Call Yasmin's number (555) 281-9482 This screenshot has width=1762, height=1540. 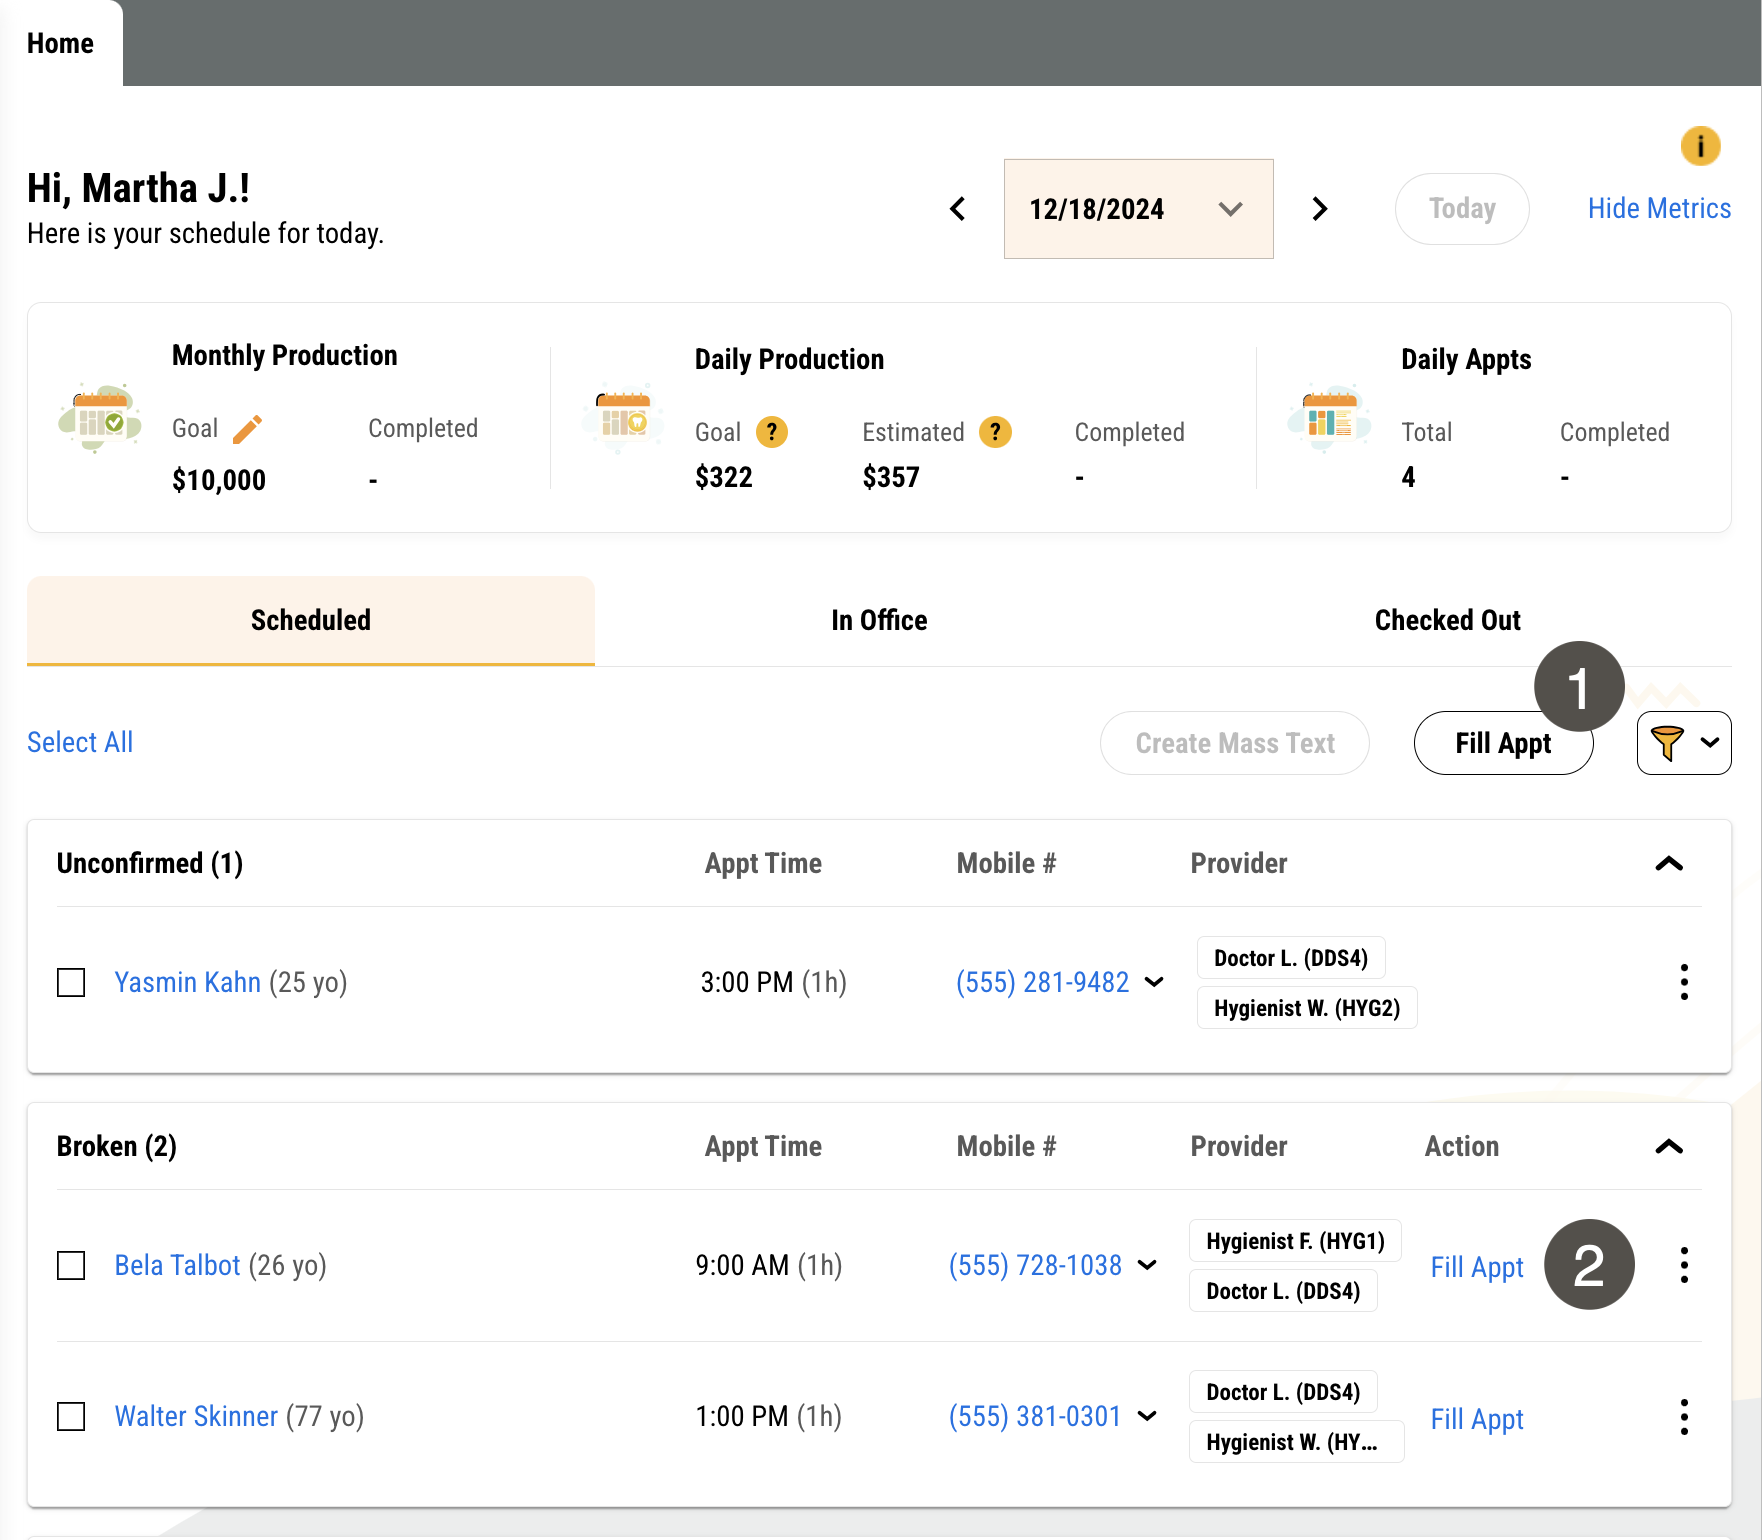pyautogui.click(x=1042, y=982)
